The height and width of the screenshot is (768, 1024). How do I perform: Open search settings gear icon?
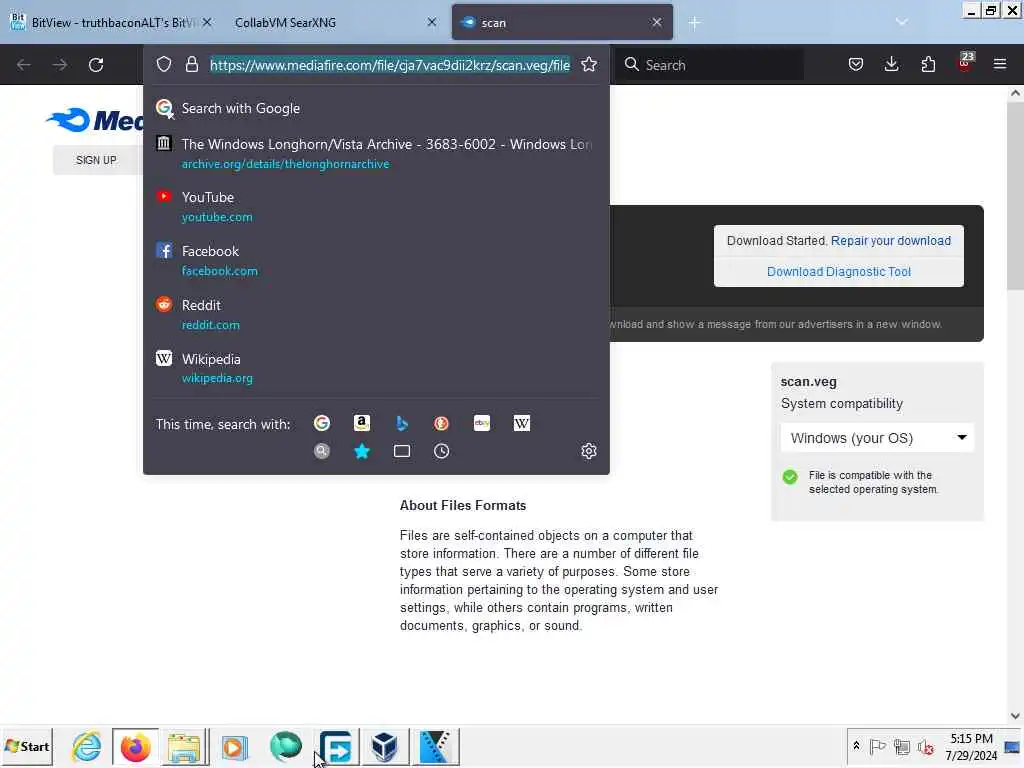click(589, 451)
